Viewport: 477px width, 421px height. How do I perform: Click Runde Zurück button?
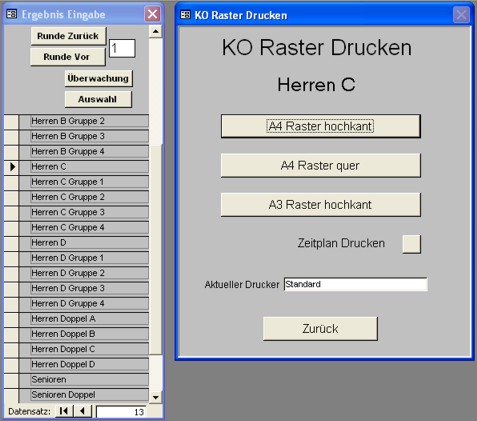pos(68,36)
